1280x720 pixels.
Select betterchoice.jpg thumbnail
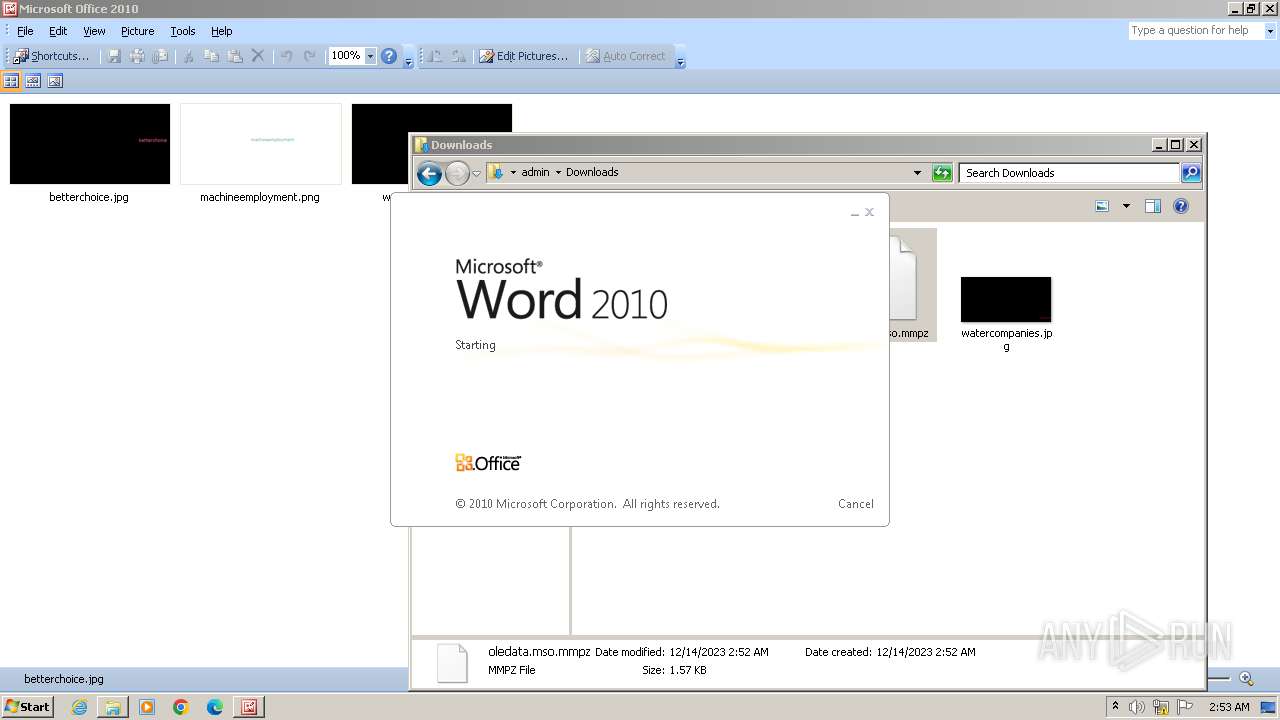coord(90,144)
